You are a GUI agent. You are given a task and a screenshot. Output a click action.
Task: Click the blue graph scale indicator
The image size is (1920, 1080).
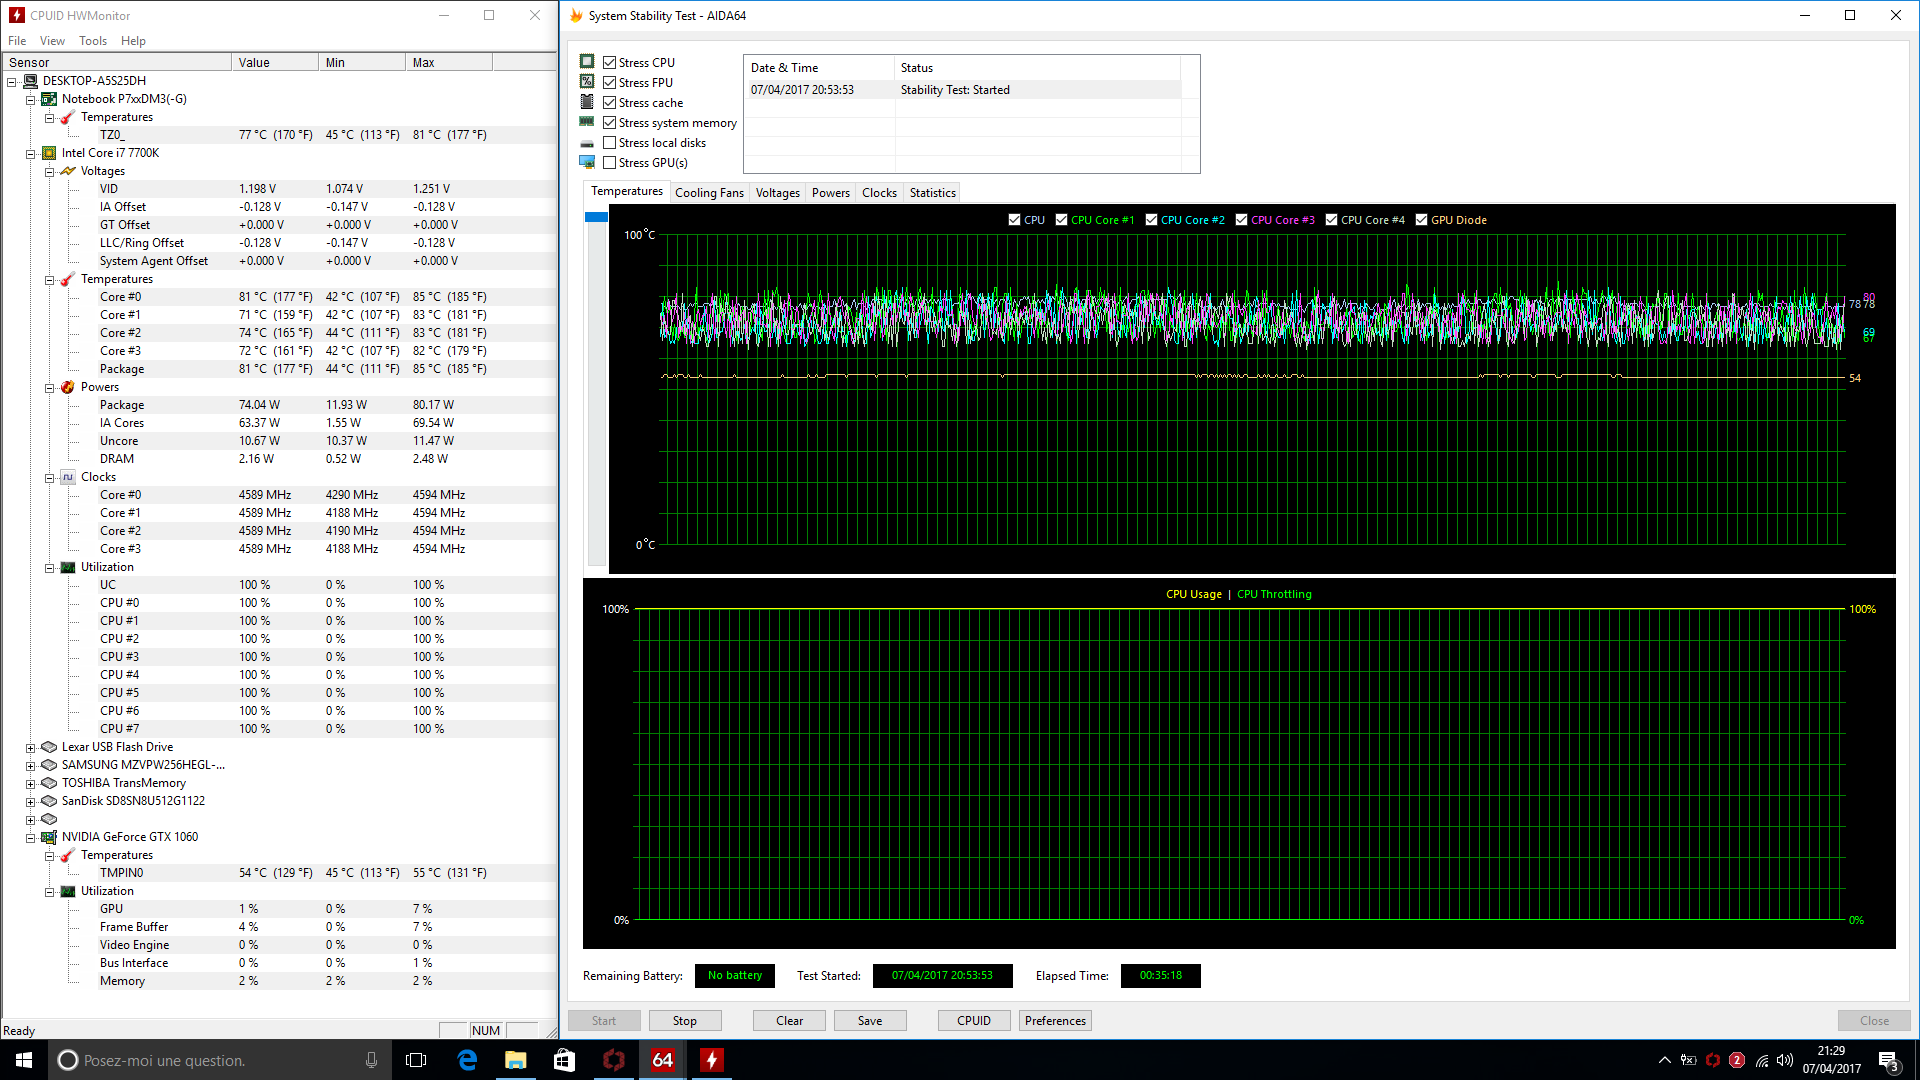tap(596, 217)
